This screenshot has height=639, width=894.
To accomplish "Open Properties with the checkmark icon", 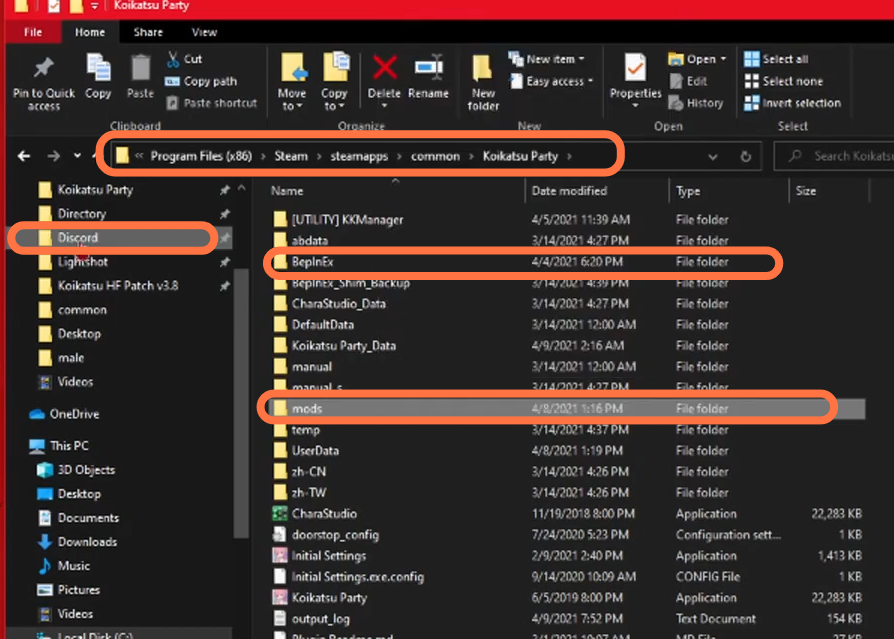I will (x=635, y=68).
